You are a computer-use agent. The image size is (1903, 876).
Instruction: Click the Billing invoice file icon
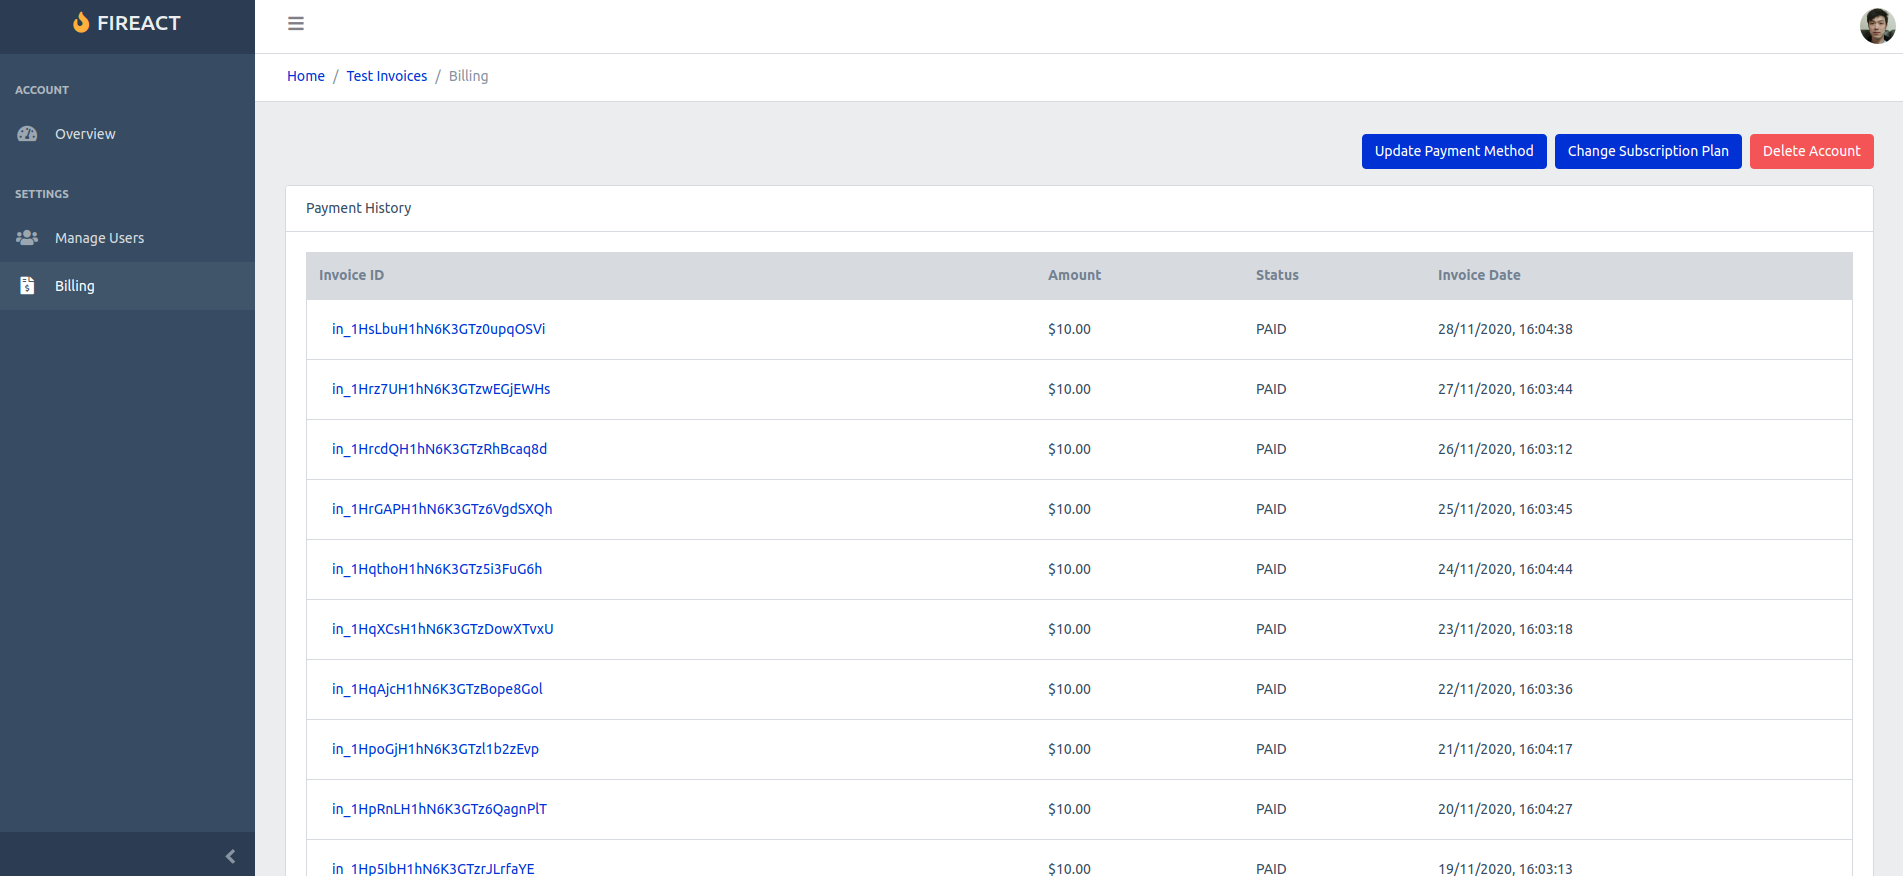(27, 286)
